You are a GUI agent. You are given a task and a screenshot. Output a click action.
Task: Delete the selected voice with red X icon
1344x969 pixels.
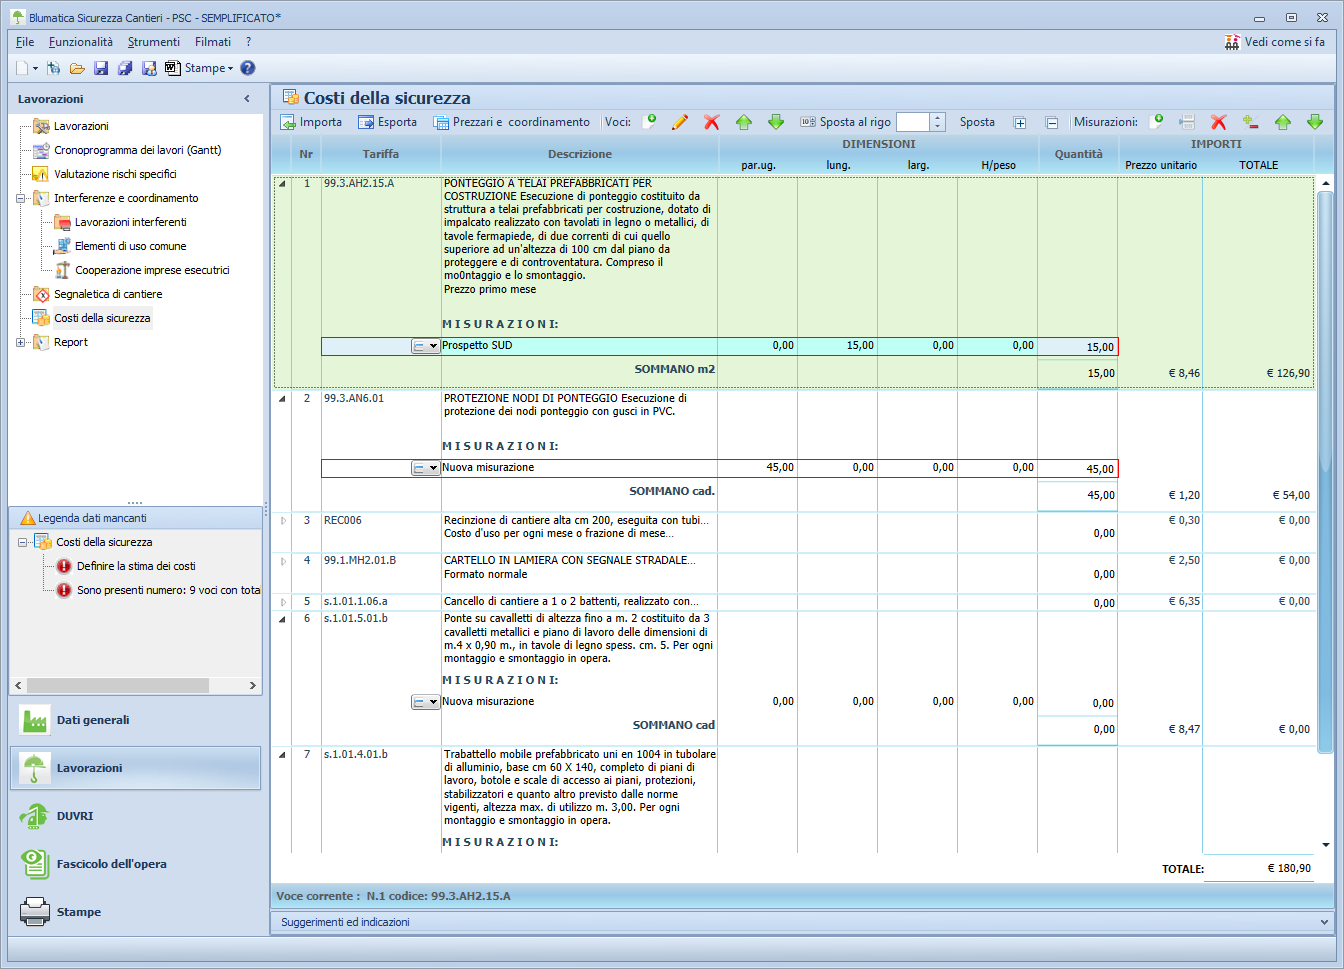[x=710, y=122]
